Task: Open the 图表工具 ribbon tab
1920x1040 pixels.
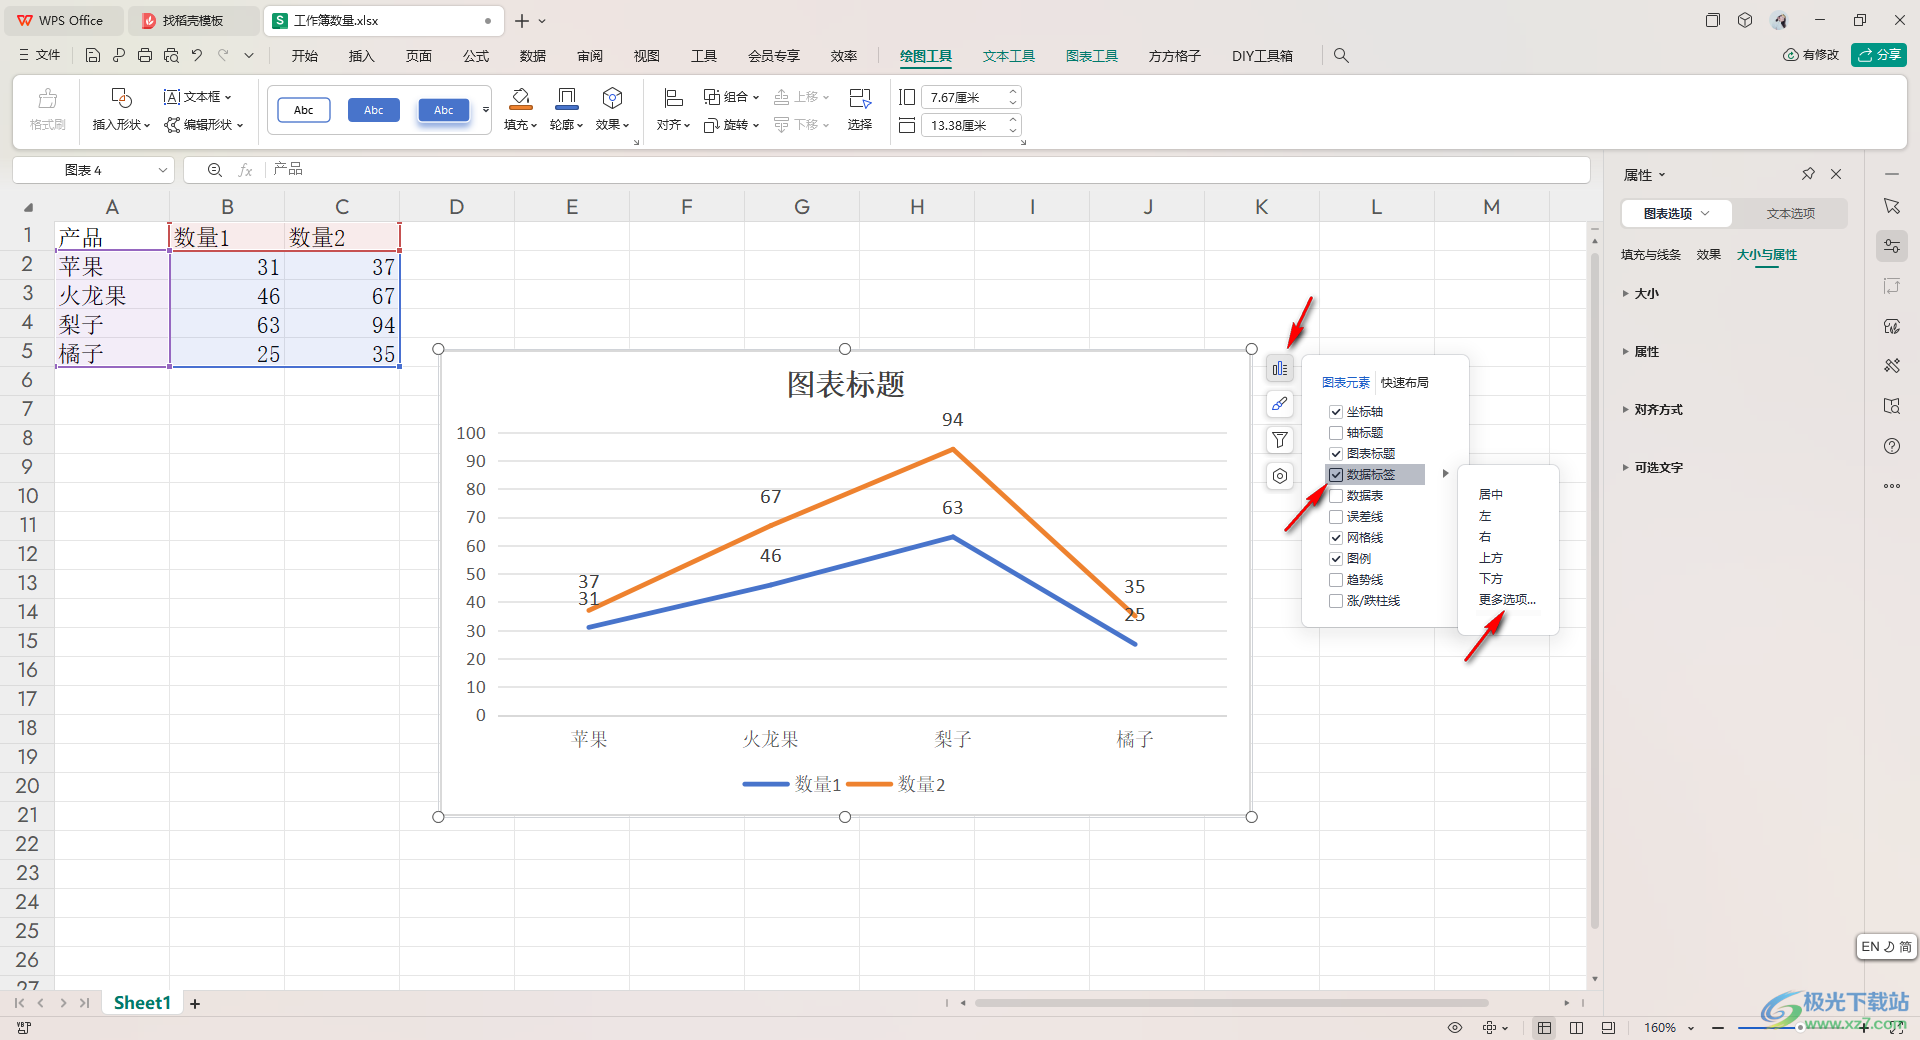Action: [x=1092, y=56]
